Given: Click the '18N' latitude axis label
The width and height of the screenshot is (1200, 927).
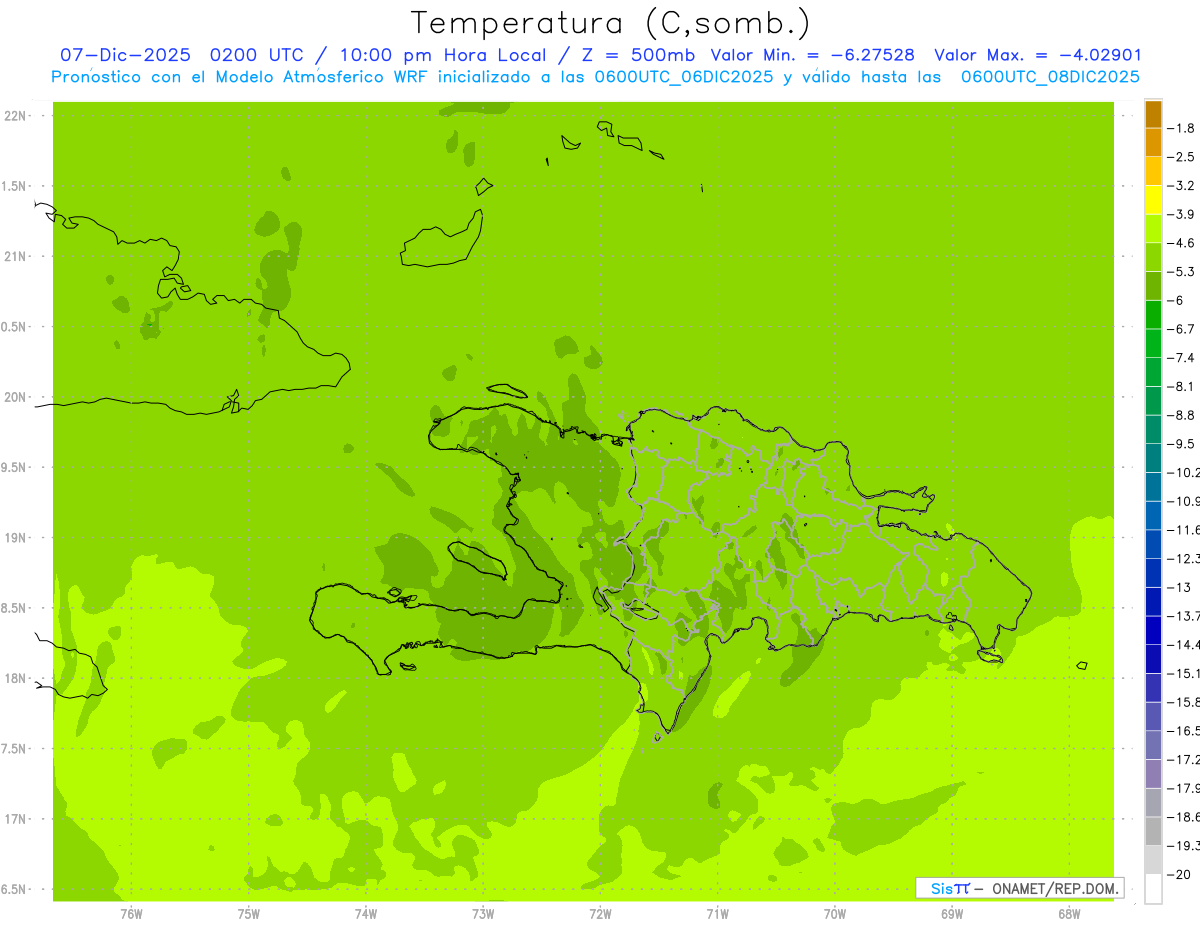Looking at the screenshot, I should tap(16, 678).
